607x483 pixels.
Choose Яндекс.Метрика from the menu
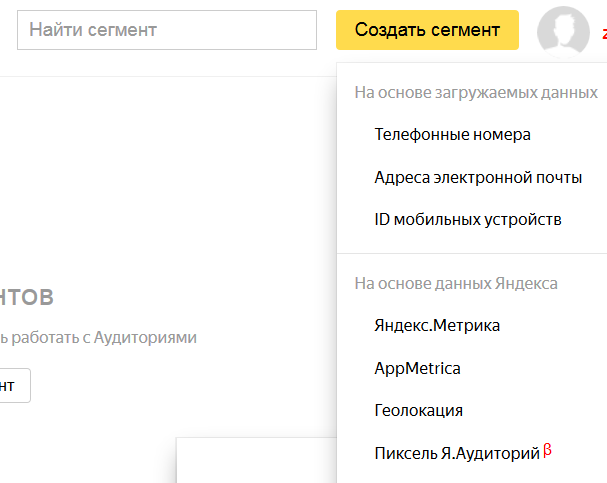[437, 325]
